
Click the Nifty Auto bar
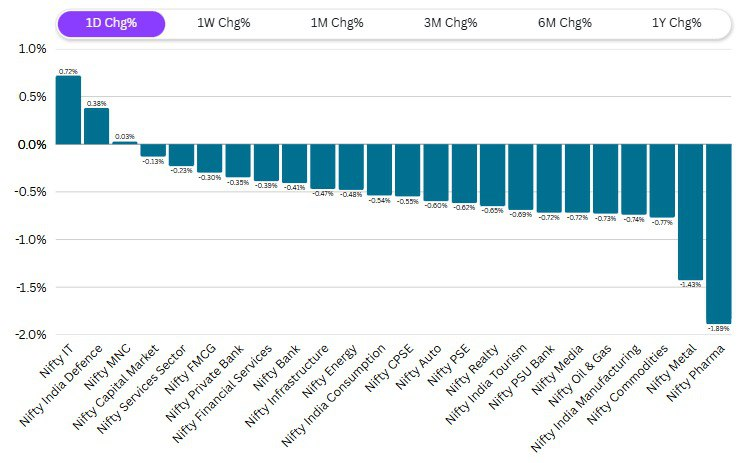pos(436,172)
